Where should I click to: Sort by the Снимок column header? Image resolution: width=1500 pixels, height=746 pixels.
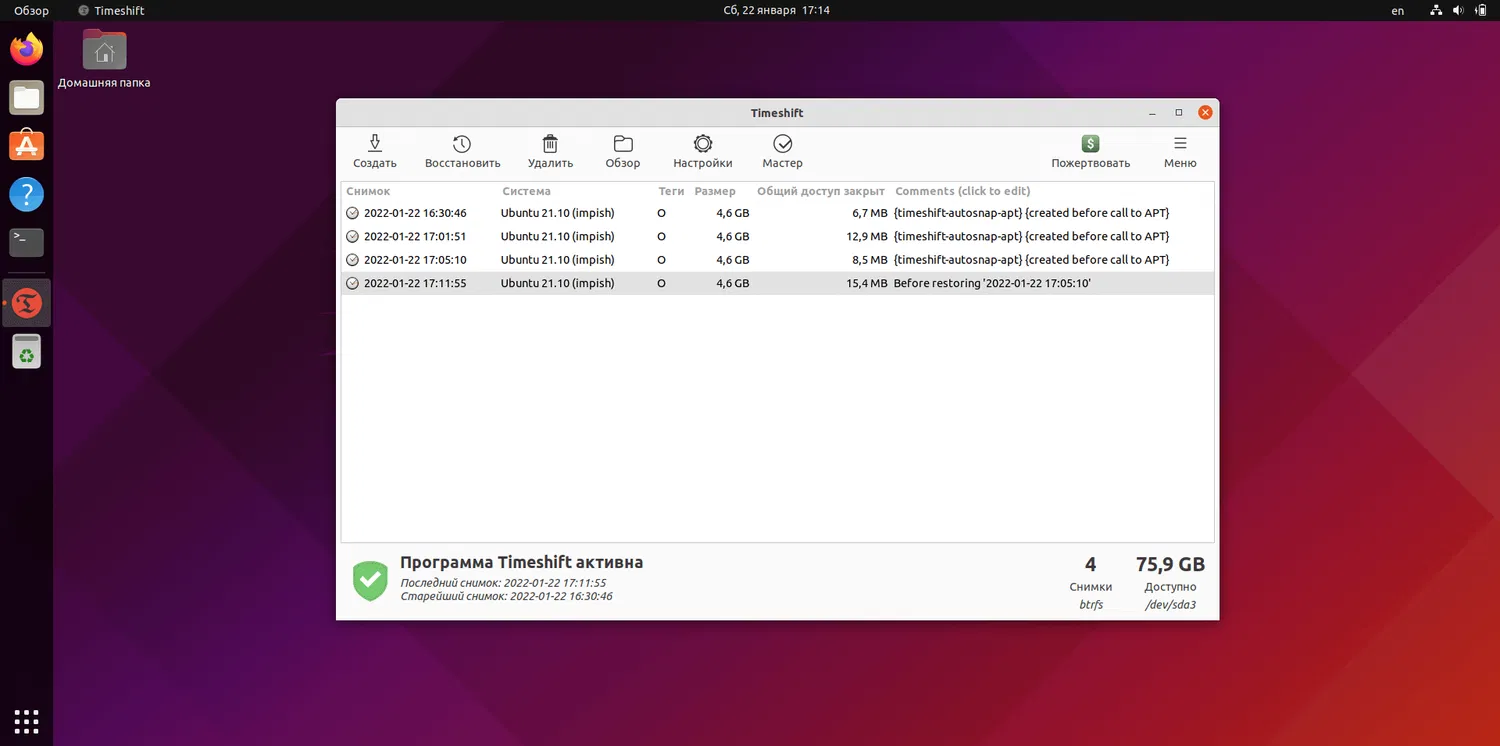pyautogui.click(x=368, y=191)
